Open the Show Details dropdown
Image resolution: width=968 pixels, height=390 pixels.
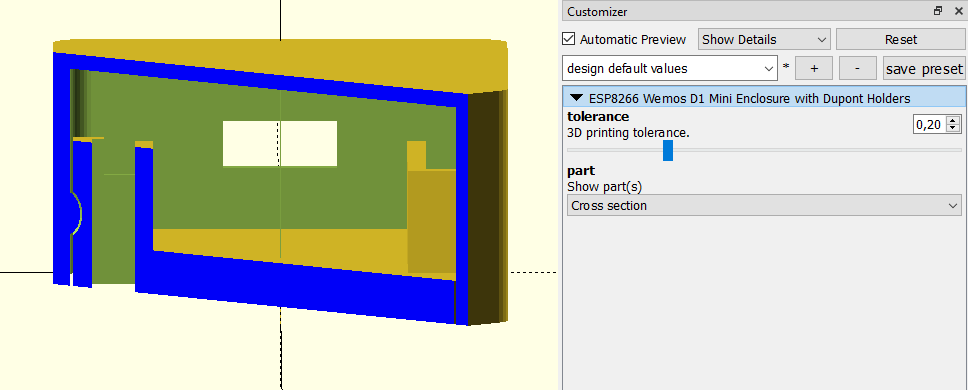764,39
